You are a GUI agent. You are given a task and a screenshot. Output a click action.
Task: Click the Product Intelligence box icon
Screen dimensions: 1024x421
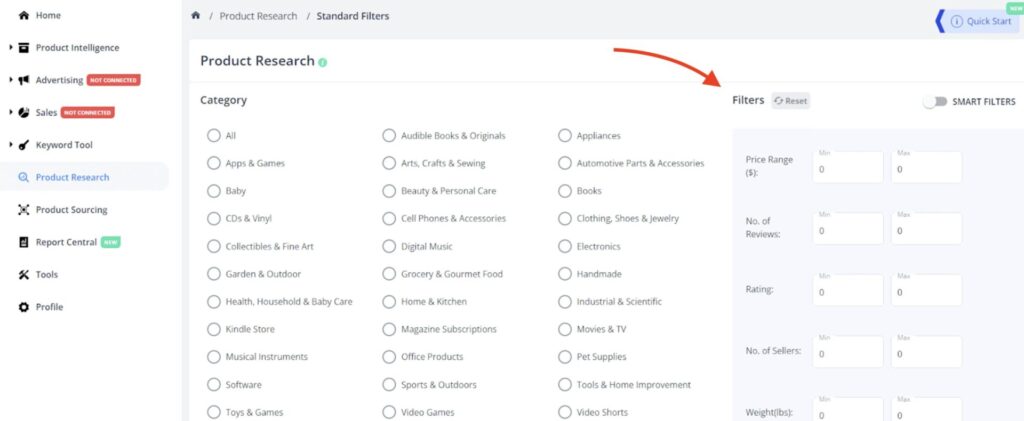pos(24,48)
